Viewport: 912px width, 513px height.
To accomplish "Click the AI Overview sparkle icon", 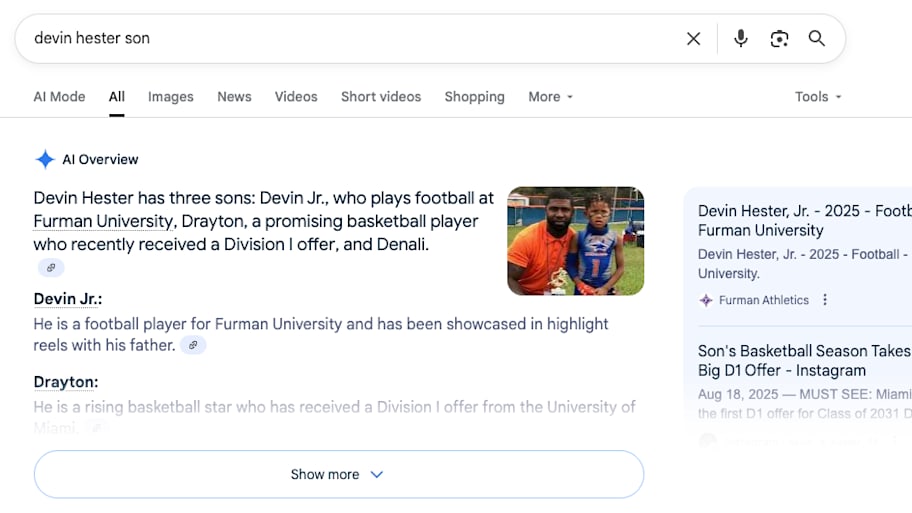I will (45, 159).
